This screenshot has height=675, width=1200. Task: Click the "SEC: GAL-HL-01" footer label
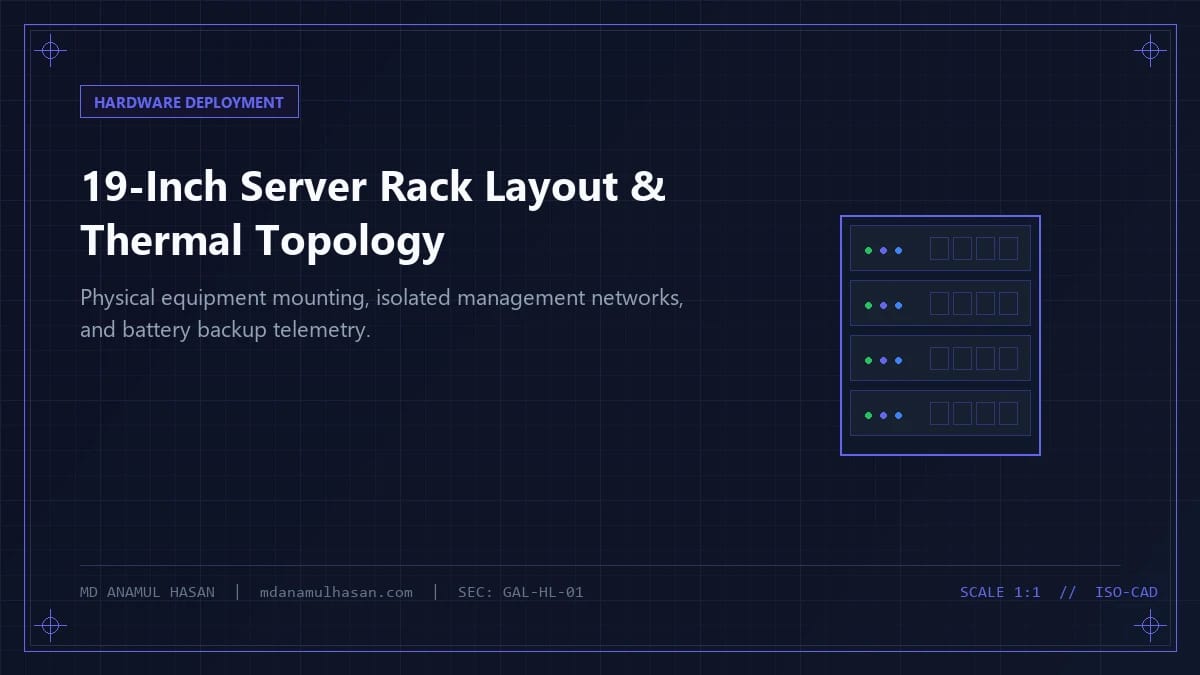pyautogui.click(x=521, y=592)
